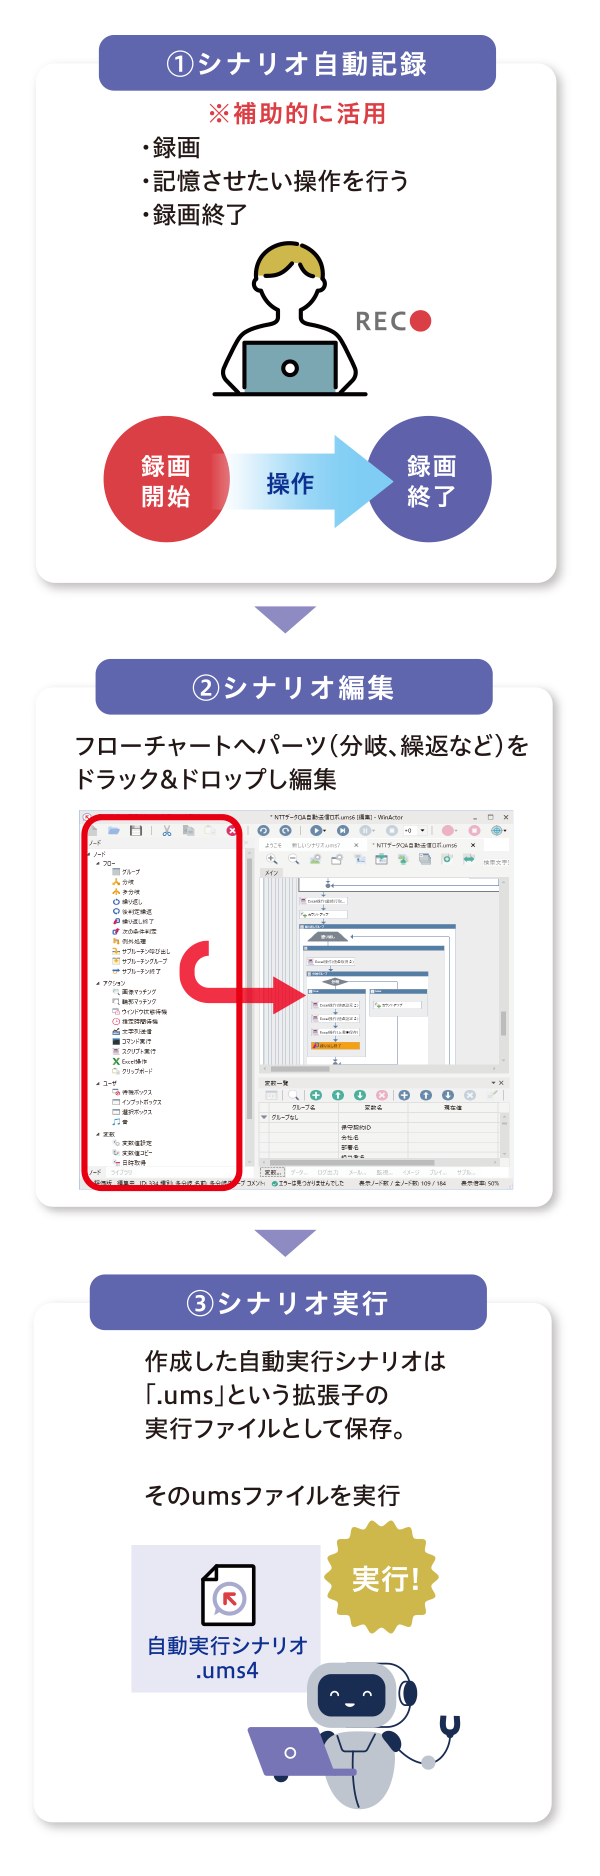This screenshot has height=1876, width=600.
Task: Switch to the ようこそ tab
Action: click(x=273, y=845)
